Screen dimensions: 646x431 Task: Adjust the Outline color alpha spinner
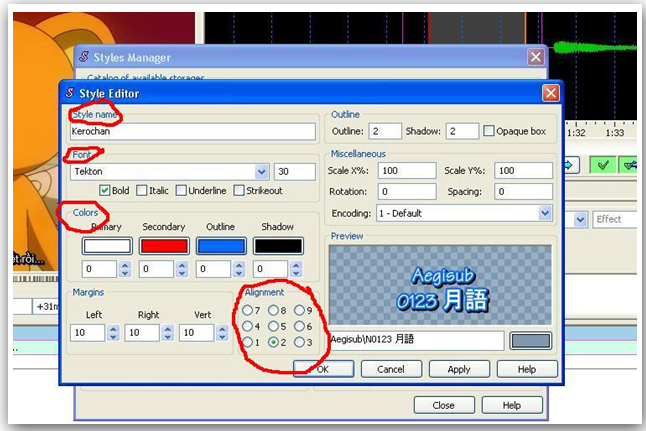239,269
